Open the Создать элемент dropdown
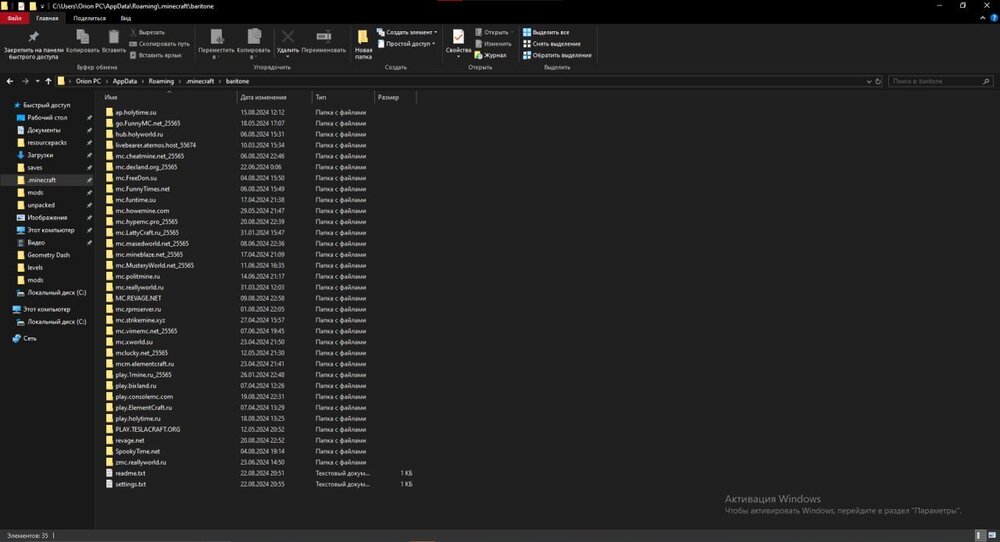Screen dimensions: 1000x542 click(407, 32)
